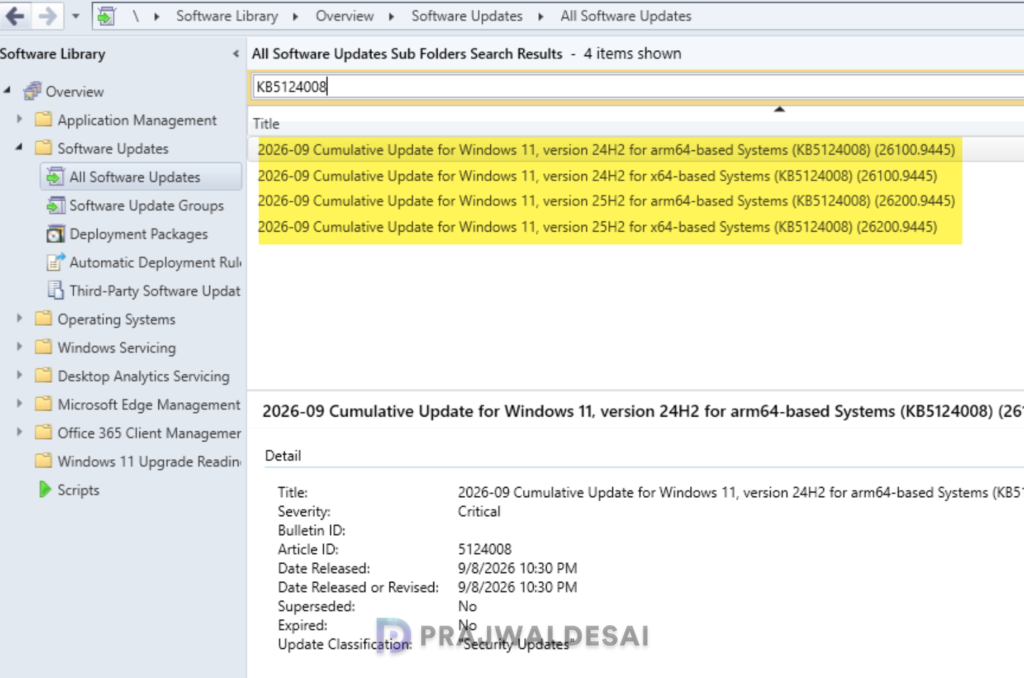Click the Severity value Critical
This screenshot has width=1024, height=678.
pos(479,511)
